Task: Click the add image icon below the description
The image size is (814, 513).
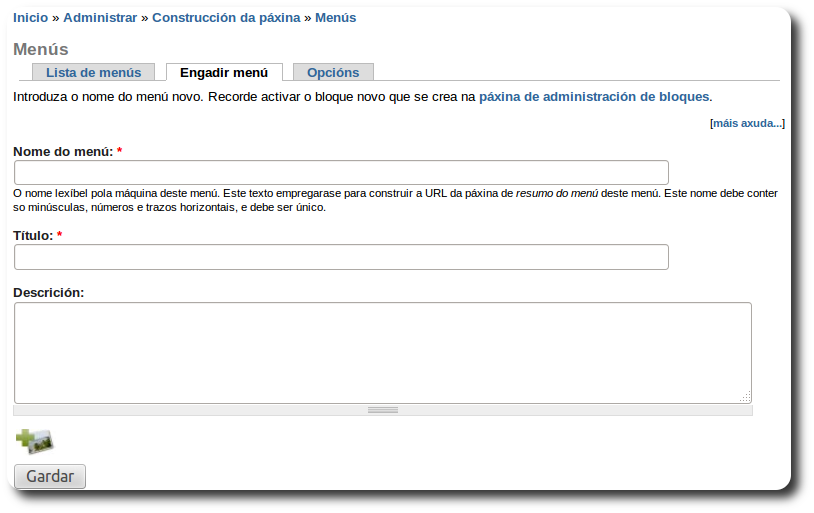Action: click(34, 441)
